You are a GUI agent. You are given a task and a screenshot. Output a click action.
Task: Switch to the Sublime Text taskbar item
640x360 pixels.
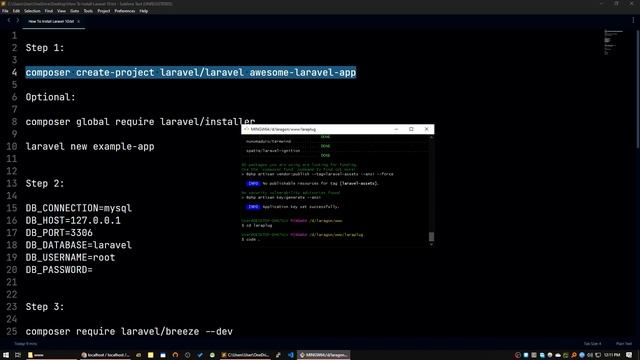coord(245,355)
